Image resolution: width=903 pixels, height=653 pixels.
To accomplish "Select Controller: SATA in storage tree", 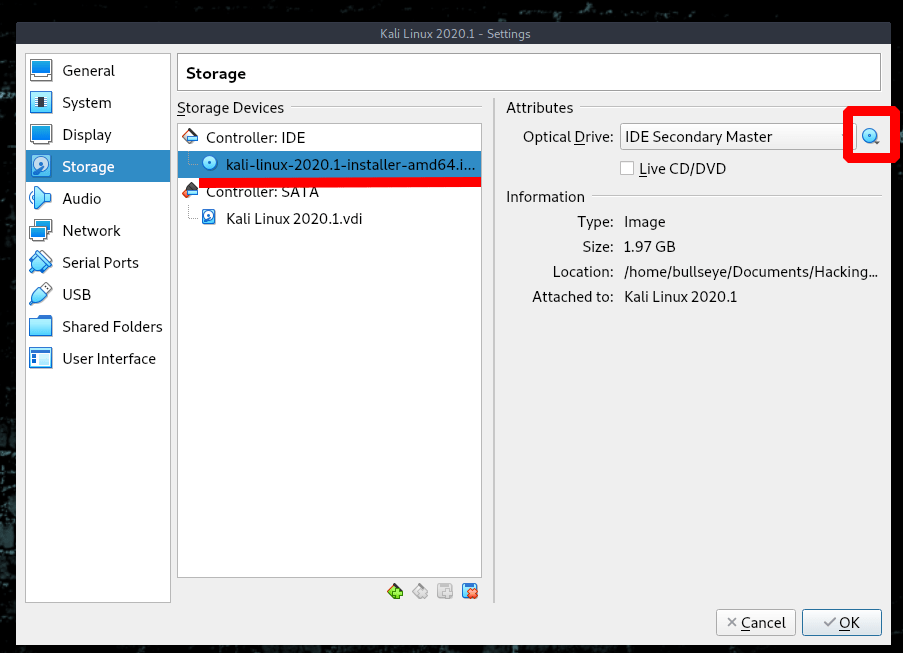I will pyautogui.click(x=329, y=192).
